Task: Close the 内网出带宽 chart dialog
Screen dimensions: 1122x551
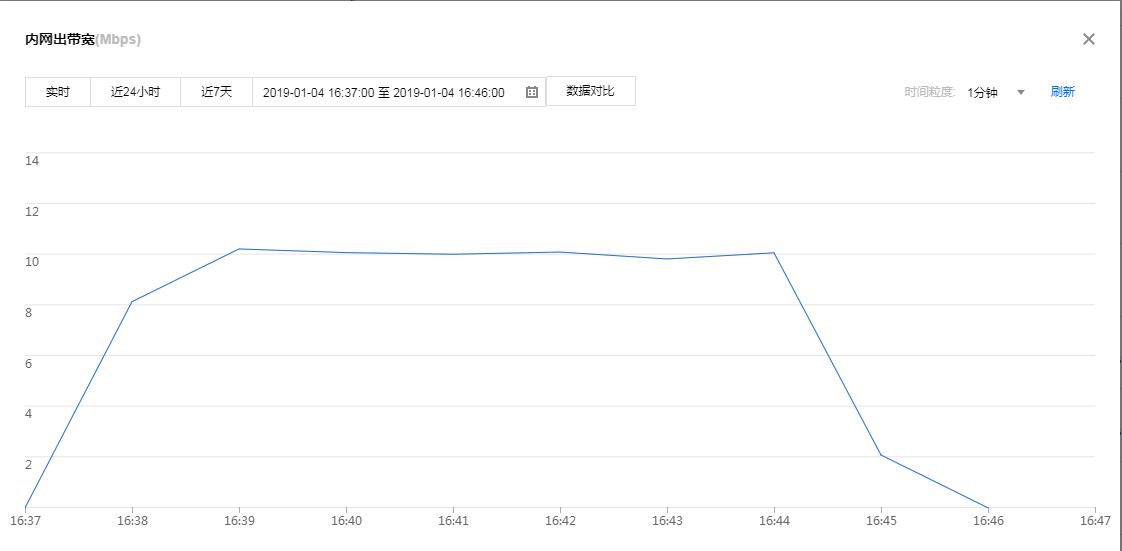Action: click(1089, 39)
